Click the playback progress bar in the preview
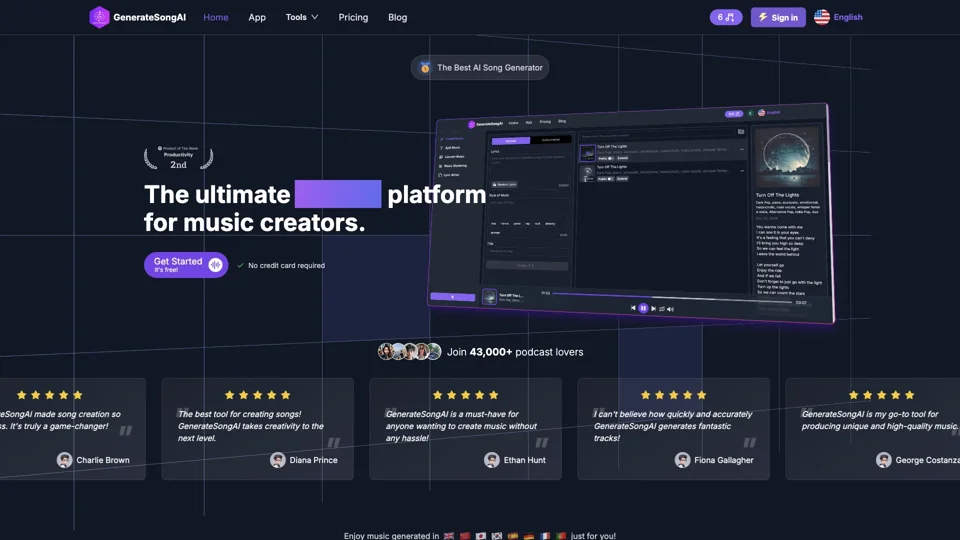 (672, 298)
